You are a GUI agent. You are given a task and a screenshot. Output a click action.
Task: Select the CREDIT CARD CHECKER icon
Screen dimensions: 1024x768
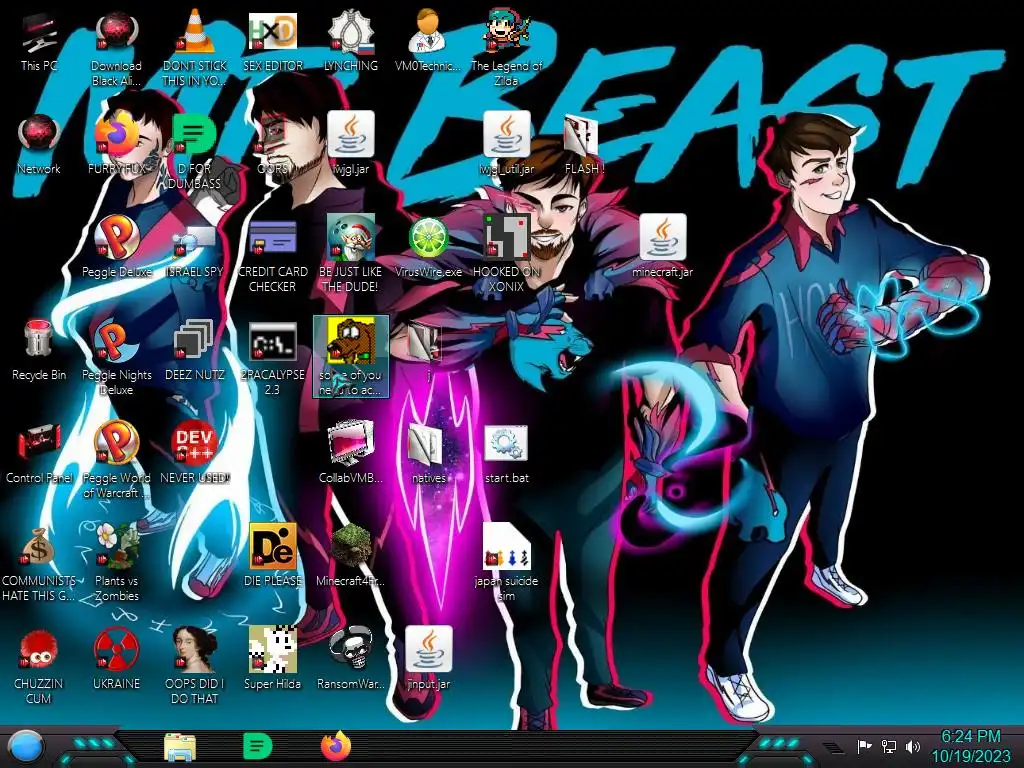(272, 256)
